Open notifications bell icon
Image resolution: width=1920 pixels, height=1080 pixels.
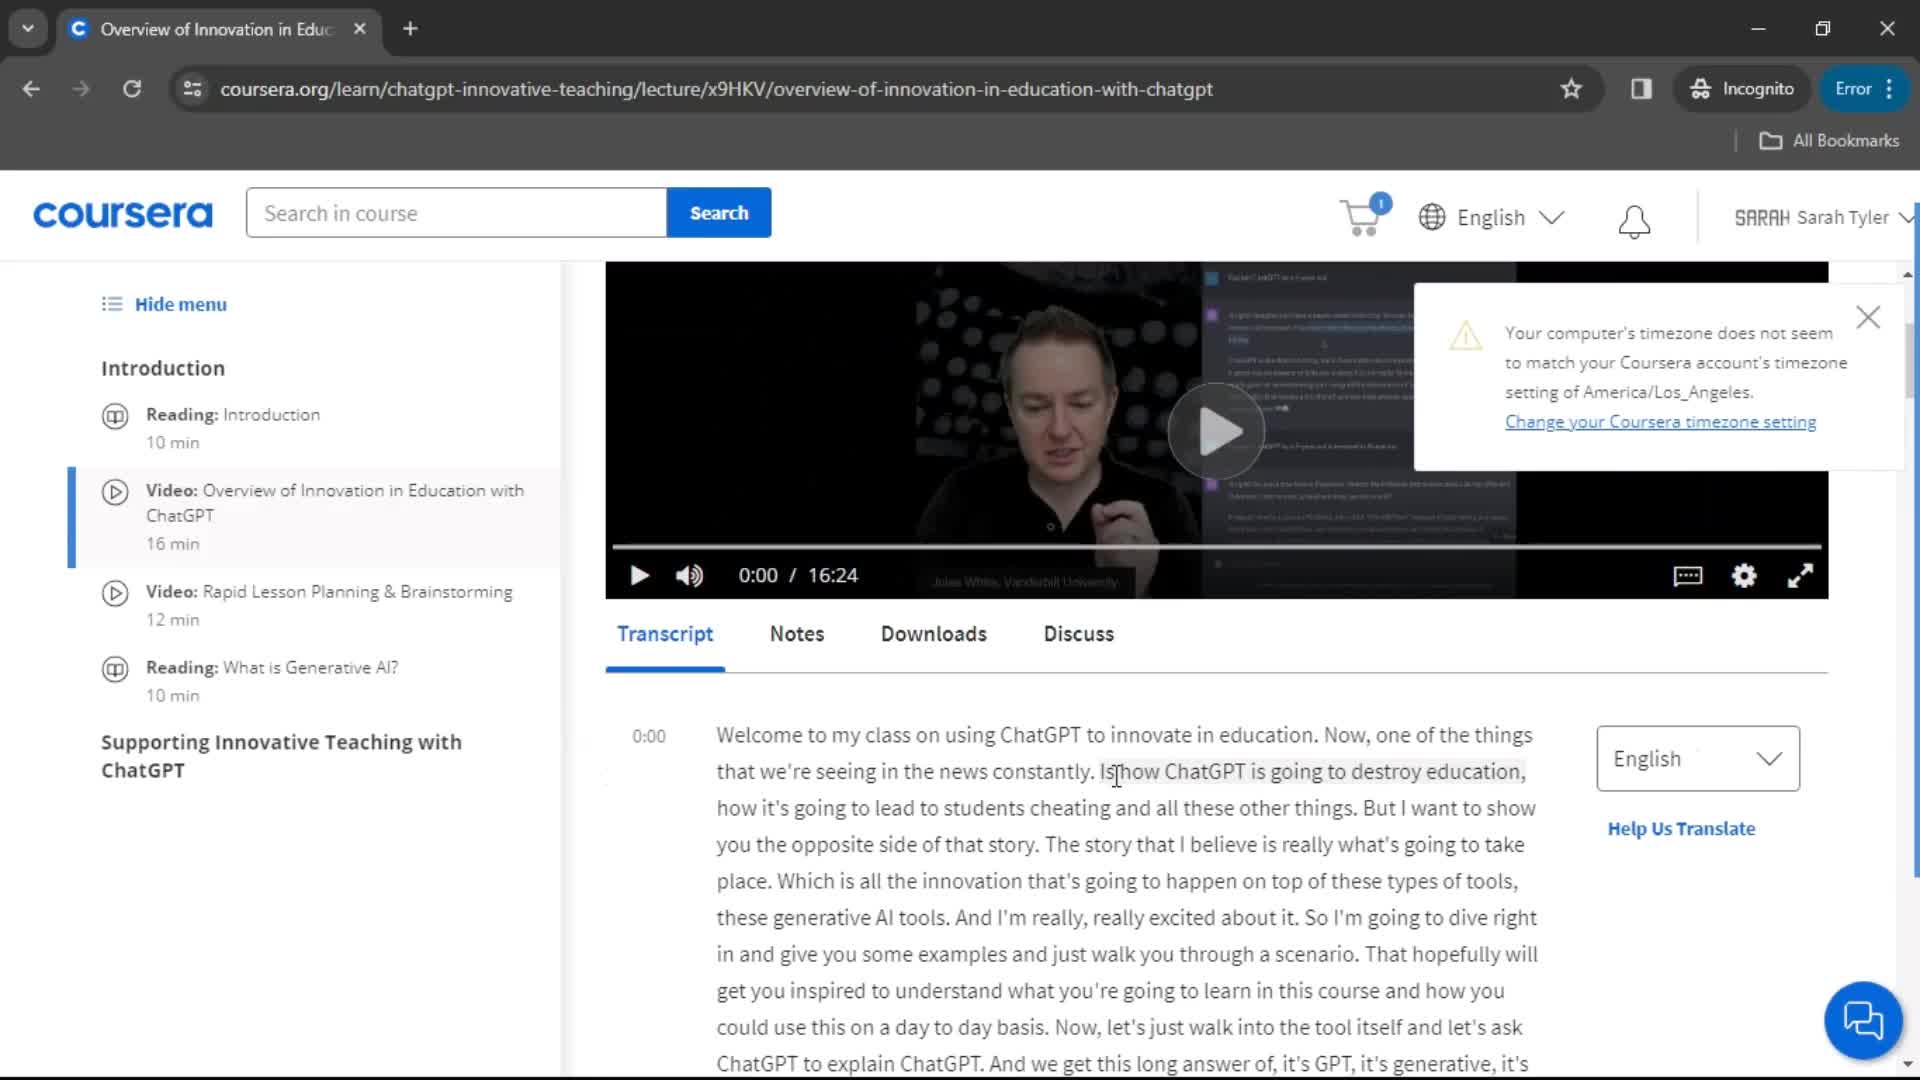[x=1633, y=218]
